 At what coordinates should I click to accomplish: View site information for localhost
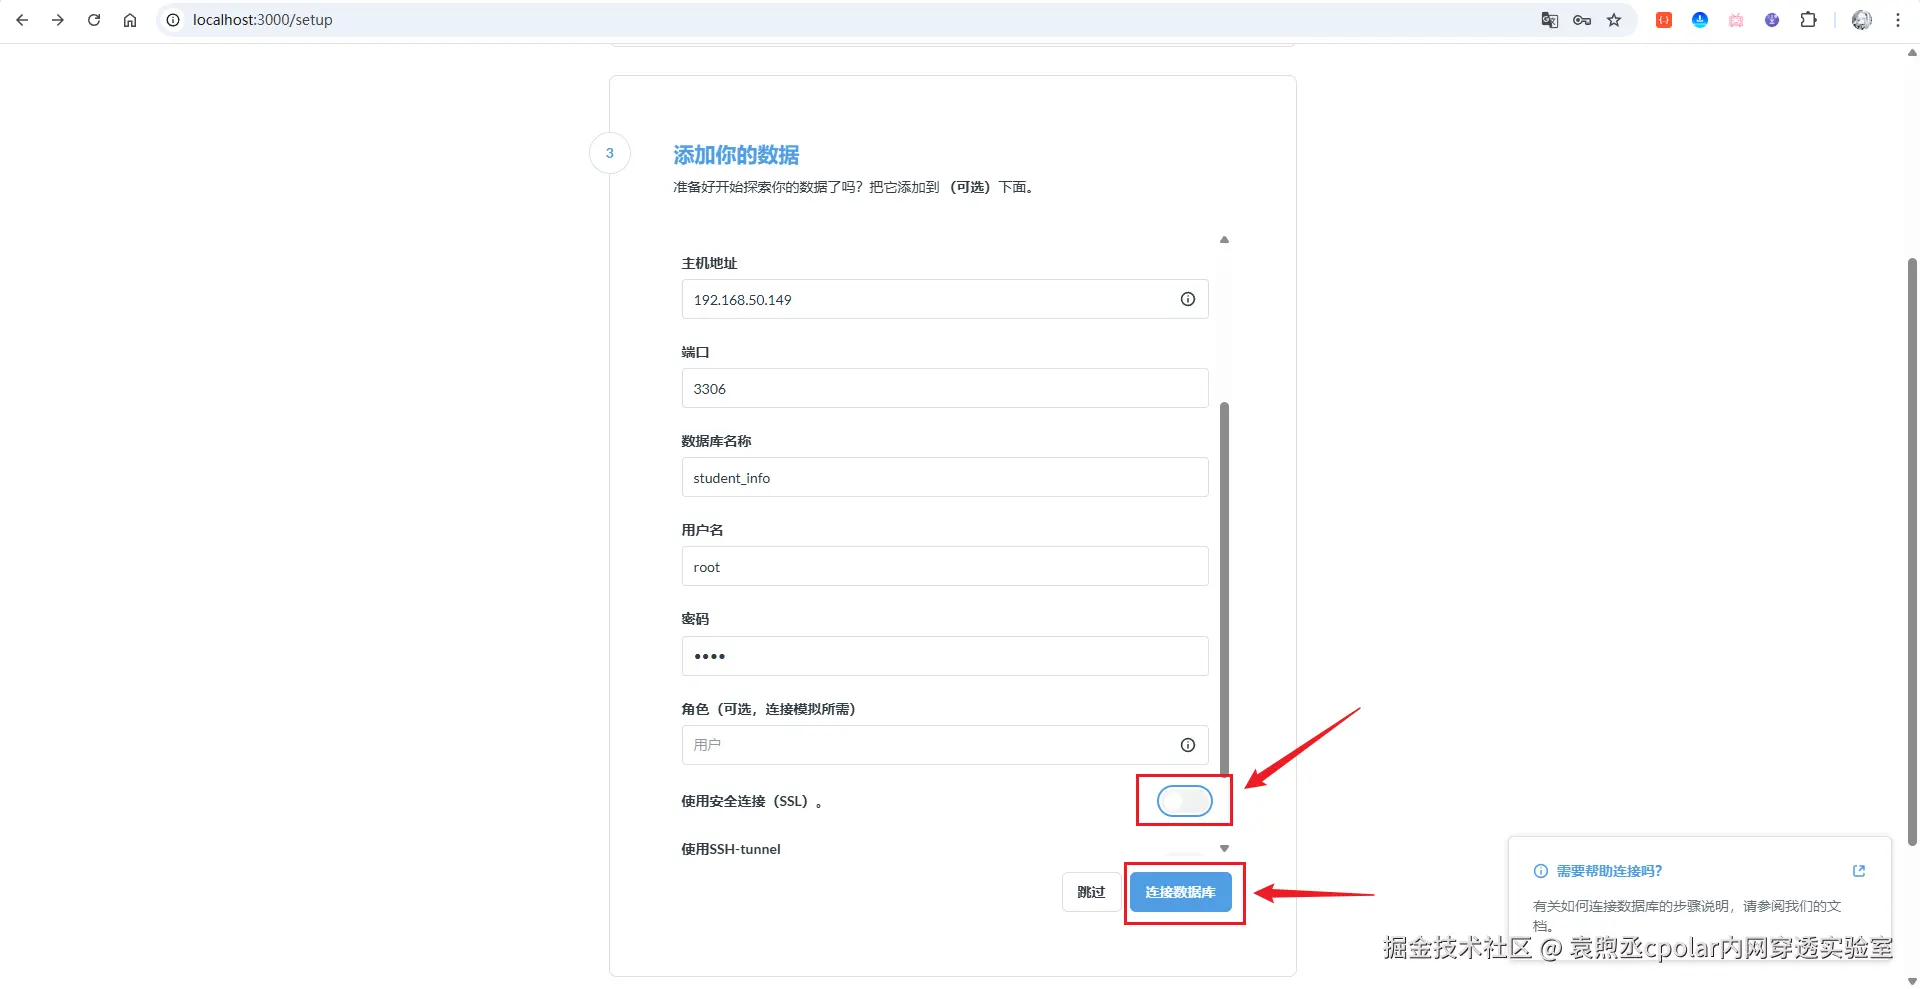tap(173, 20)
